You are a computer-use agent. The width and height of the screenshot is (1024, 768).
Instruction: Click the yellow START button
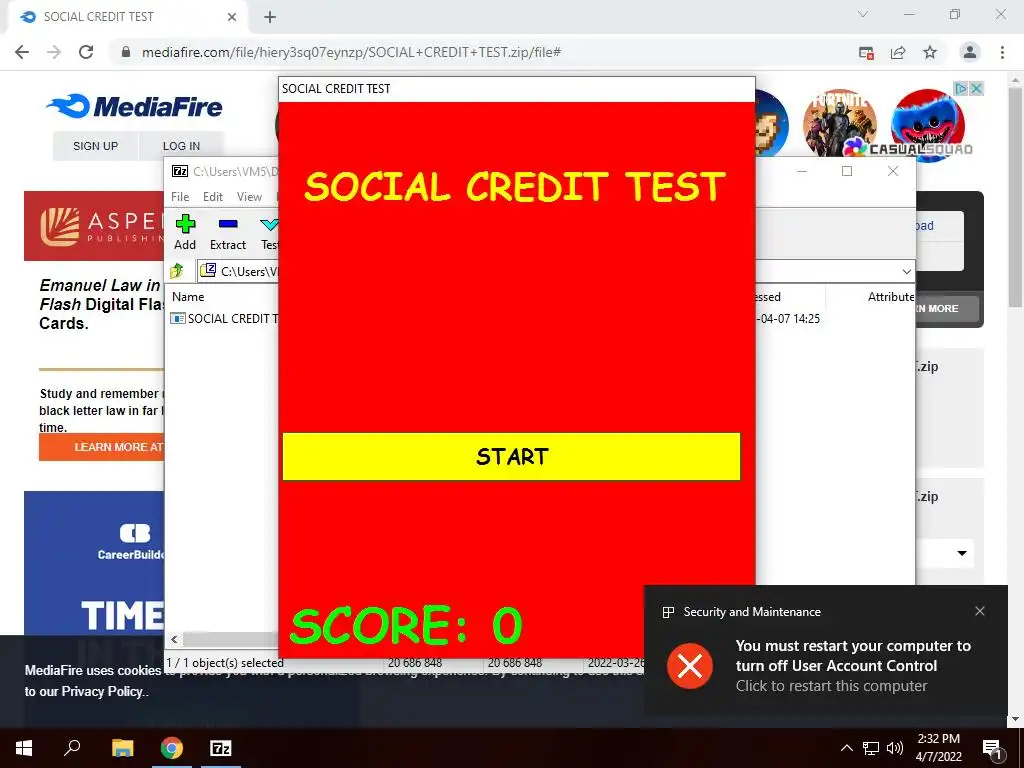tap(511, 456)
